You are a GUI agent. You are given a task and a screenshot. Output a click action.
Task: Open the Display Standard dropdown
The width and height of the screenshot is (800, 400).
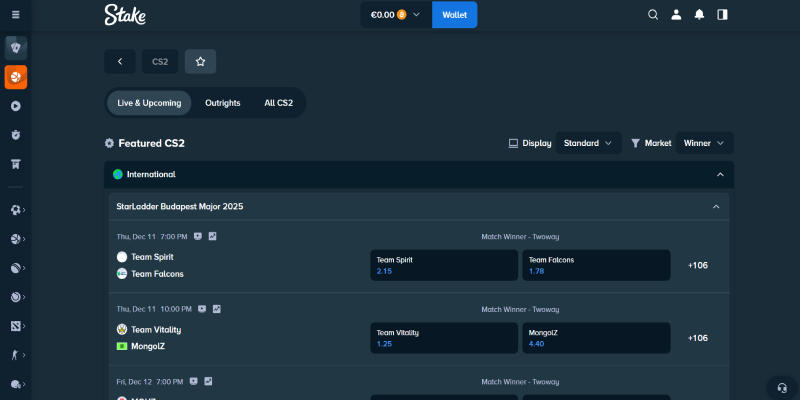[x=588, y=143]
